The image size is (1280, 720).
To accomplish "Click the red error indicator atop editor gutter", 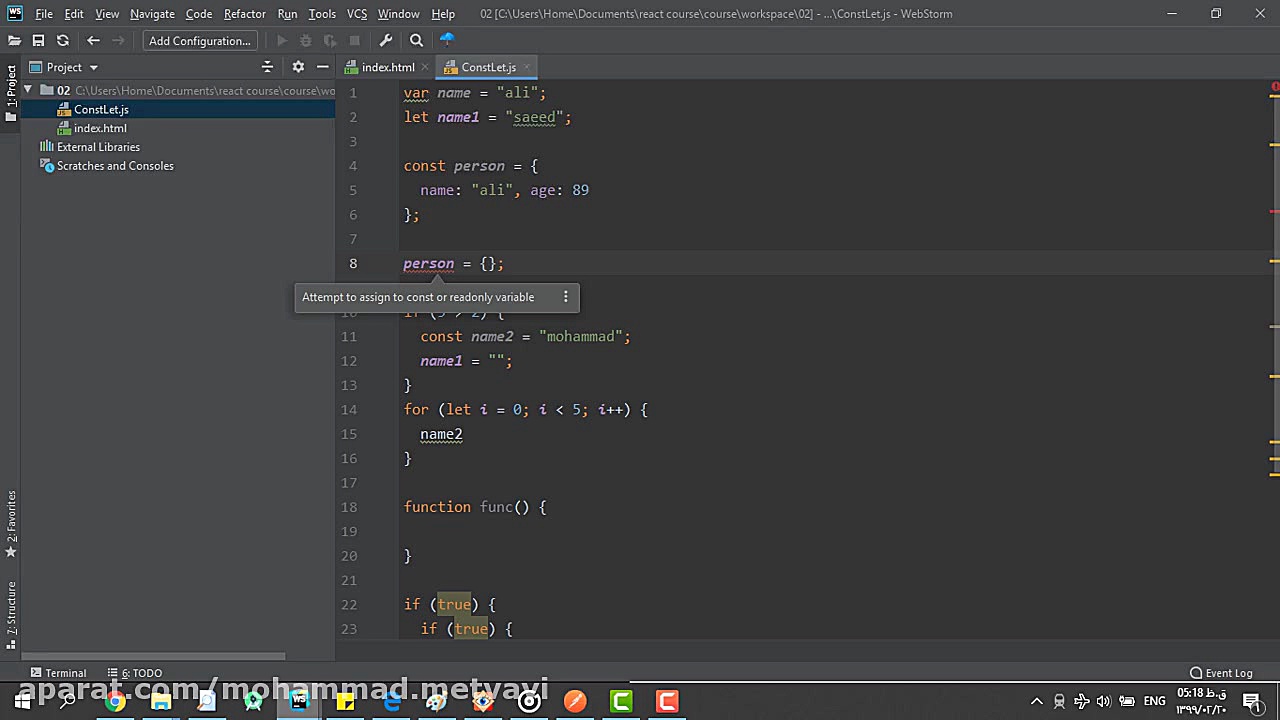I will click(x=1275, y=87).
